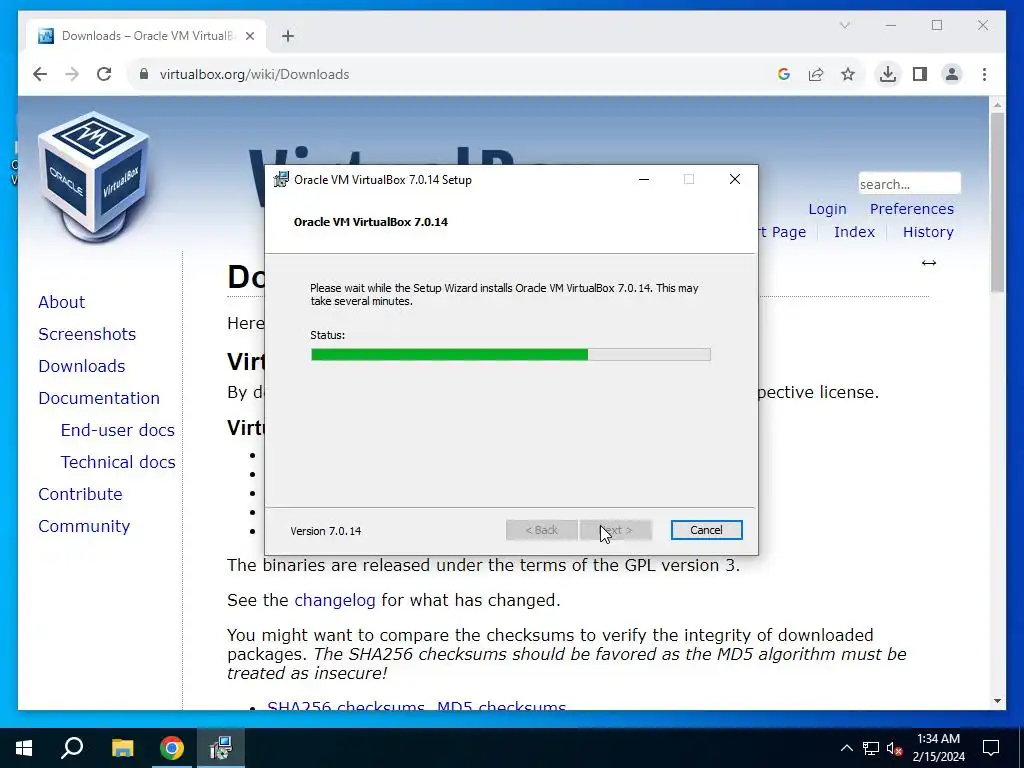Screen dimensions: 1024x768
Task: Open Contribute sidebar link
Action: (x=80, y=494)
